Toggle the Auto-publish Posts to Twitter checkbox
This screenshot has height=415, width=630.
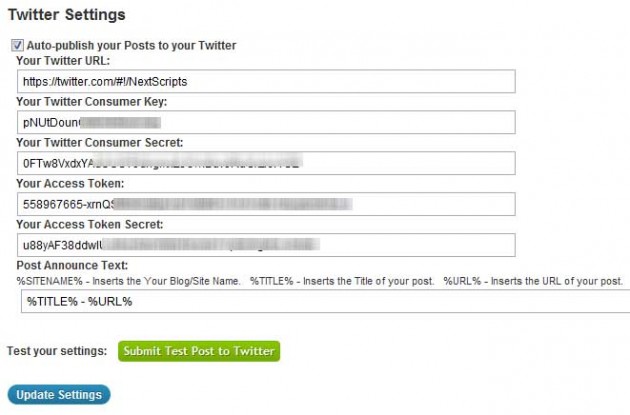tap(17, 45)
